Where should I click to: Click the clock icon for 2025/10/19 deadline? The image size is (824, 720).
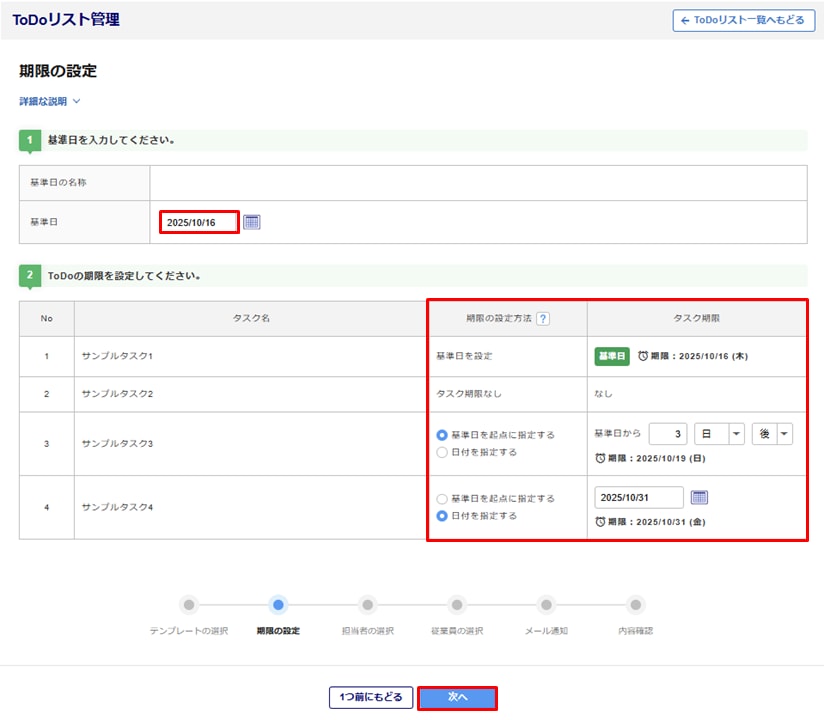click(x=600, y=459)
